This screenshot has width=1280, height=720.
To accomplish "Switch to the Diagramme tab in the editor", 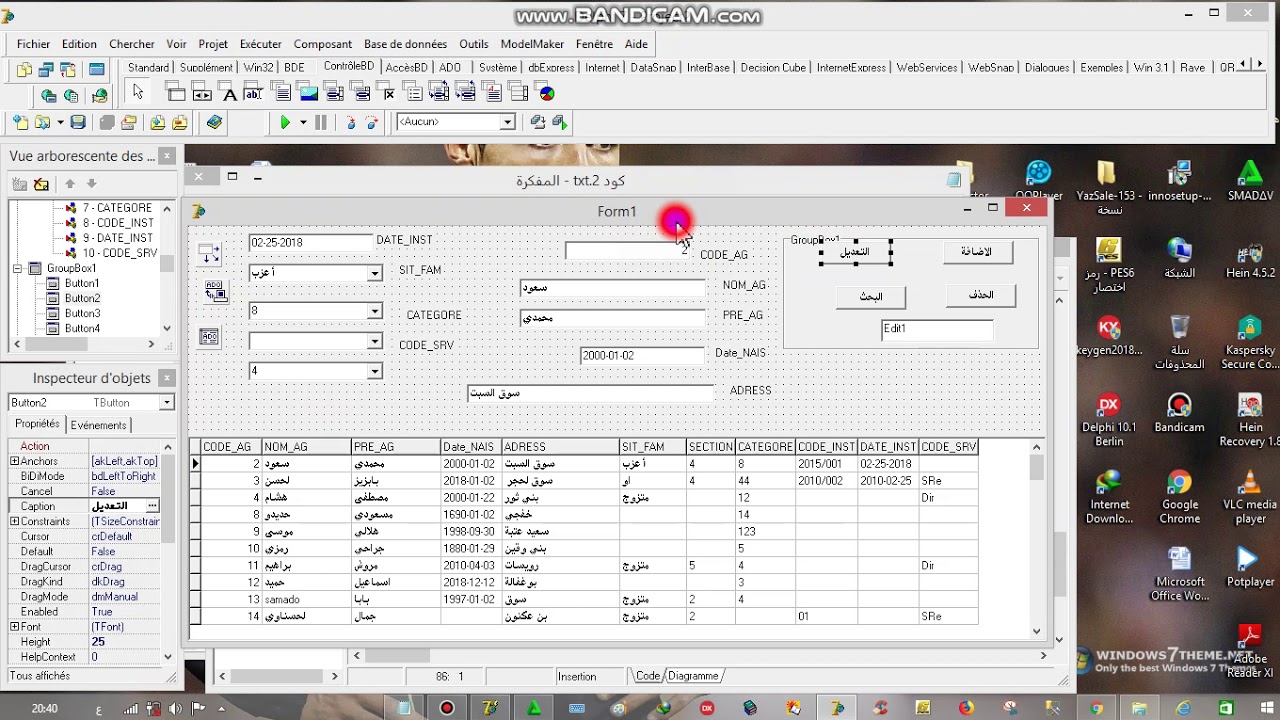I will coord(693,676).
